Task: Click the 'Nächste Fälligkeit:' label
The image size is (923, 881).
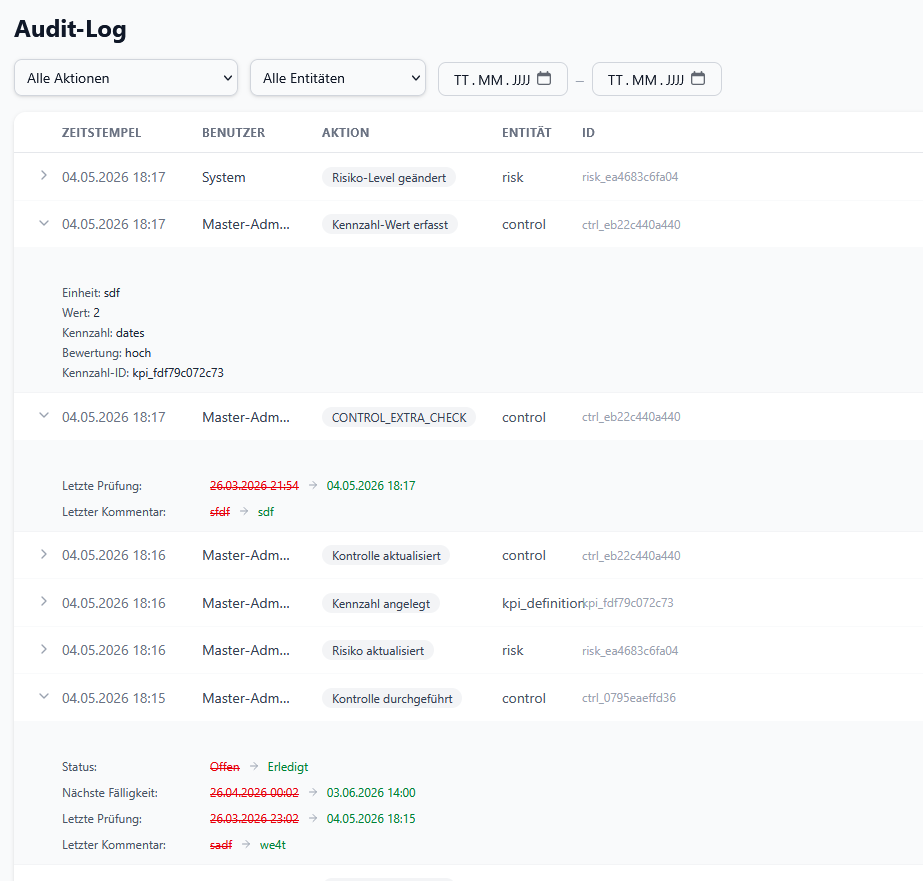Action: tap(109, 793)
